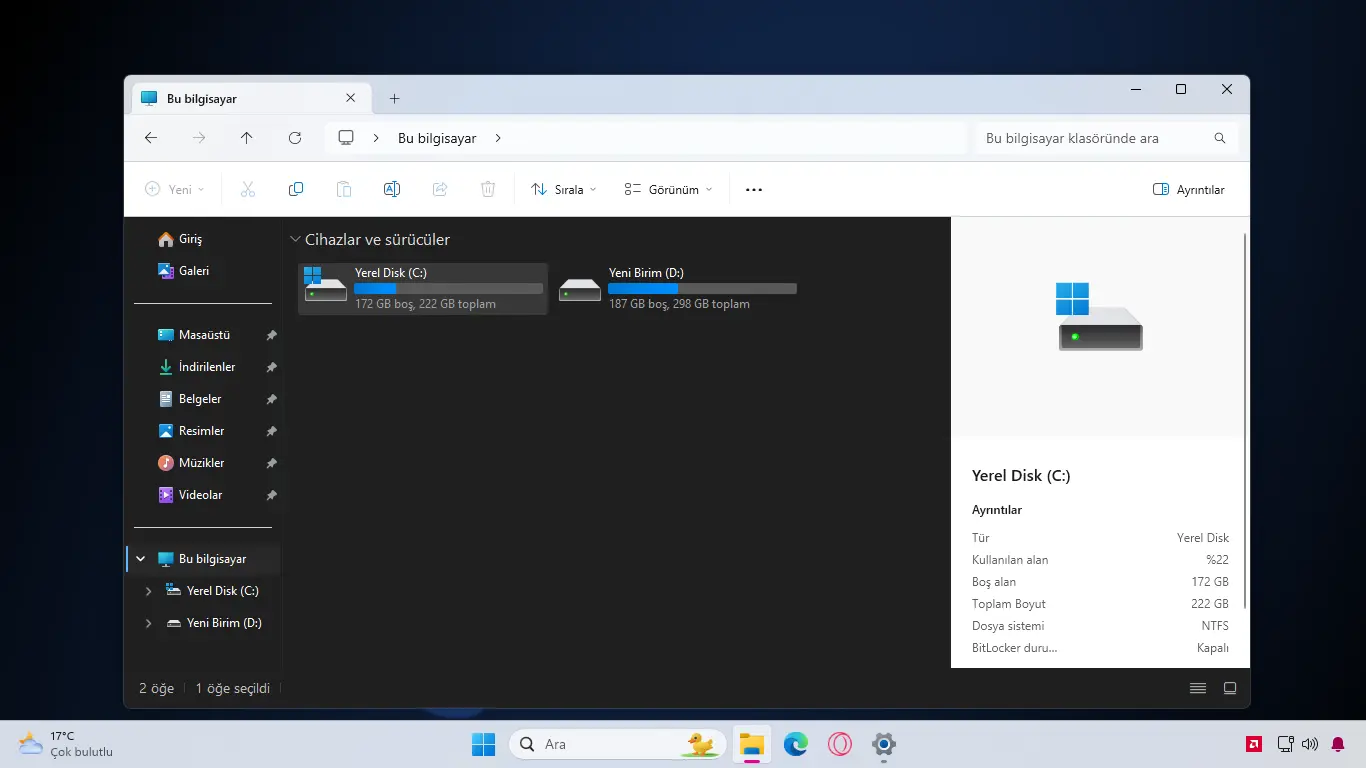Click the taskbar Ara search box

616,744
